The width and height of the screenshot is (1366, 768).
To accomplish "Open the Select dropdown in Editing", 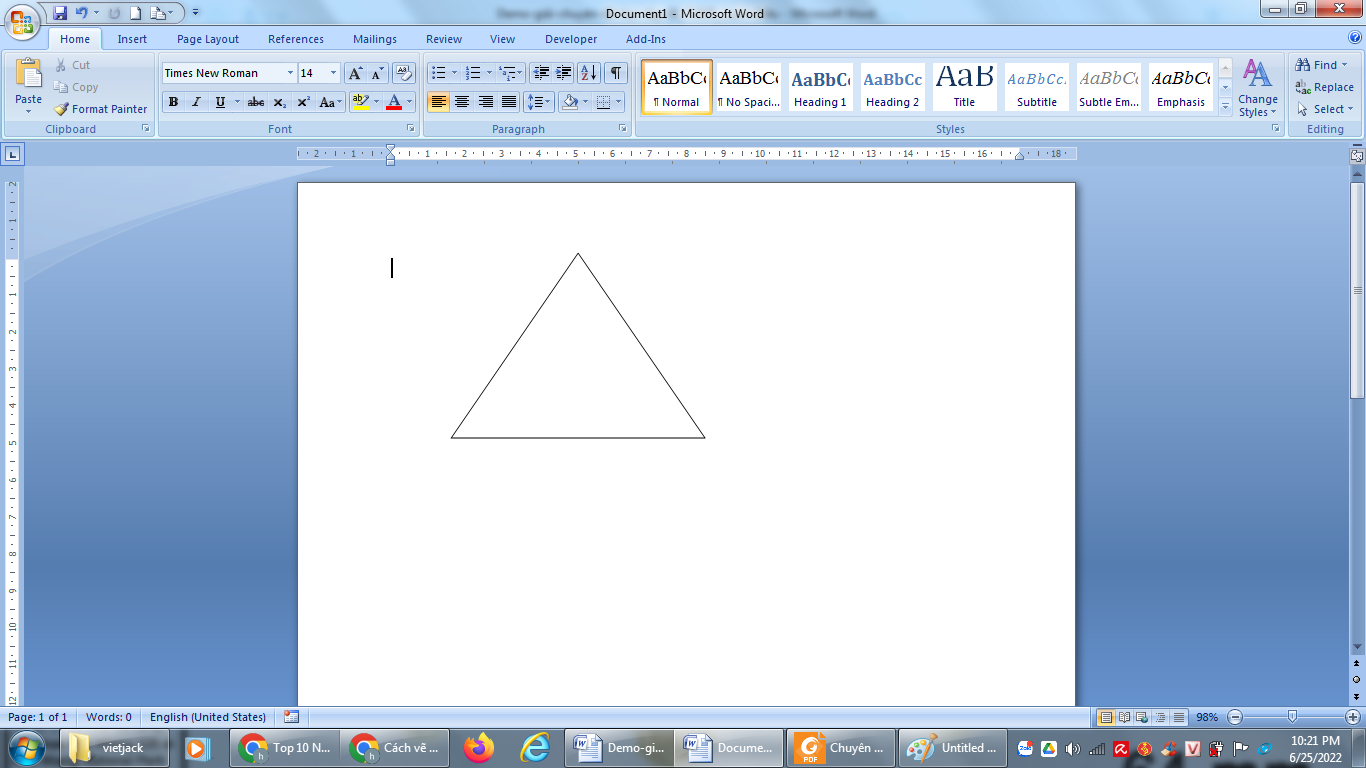I will tap(1324, 109).
